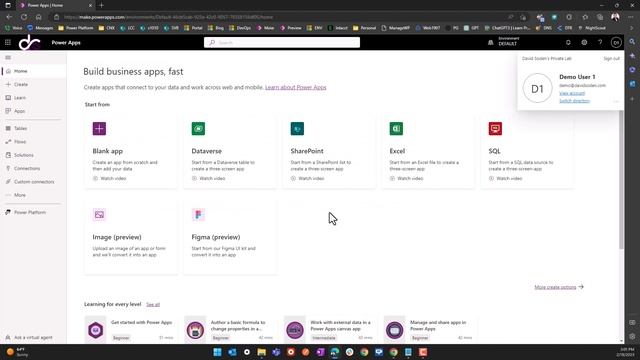Image resolution: width=640 pixels, height=360 pixels.
Task: Watch video for SQL
Action: coord(505,178)
